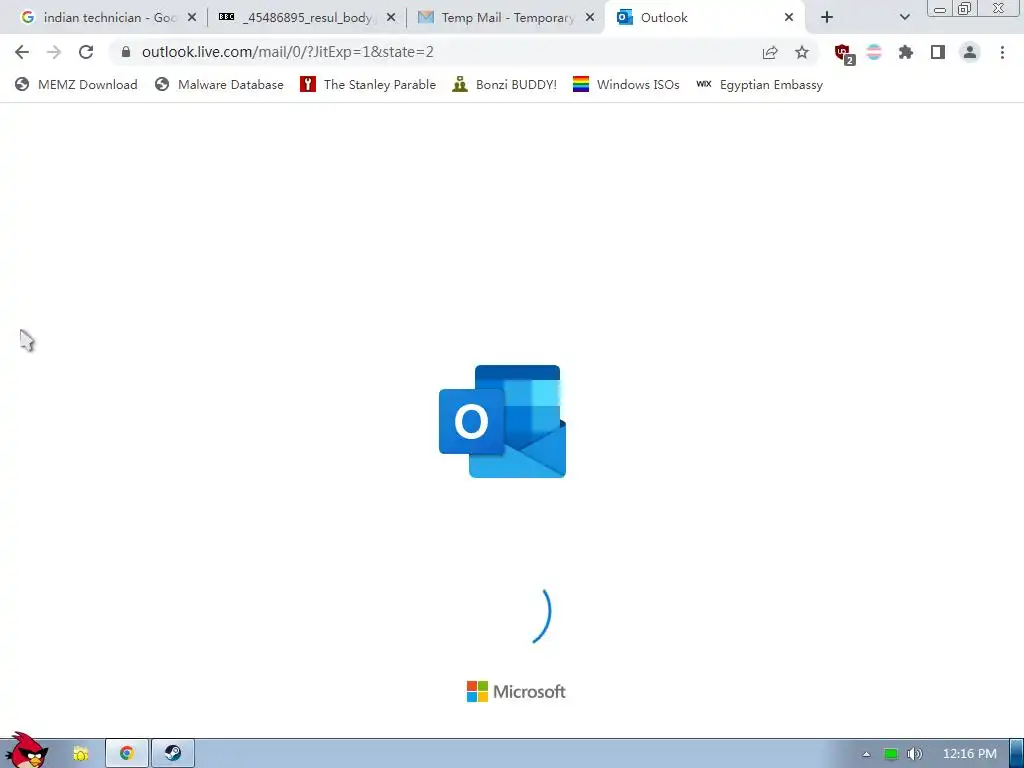This screenshot has width=1024, height=768.
Task: Open the uBlock Origin extension icon
Action: pos(844,53)
